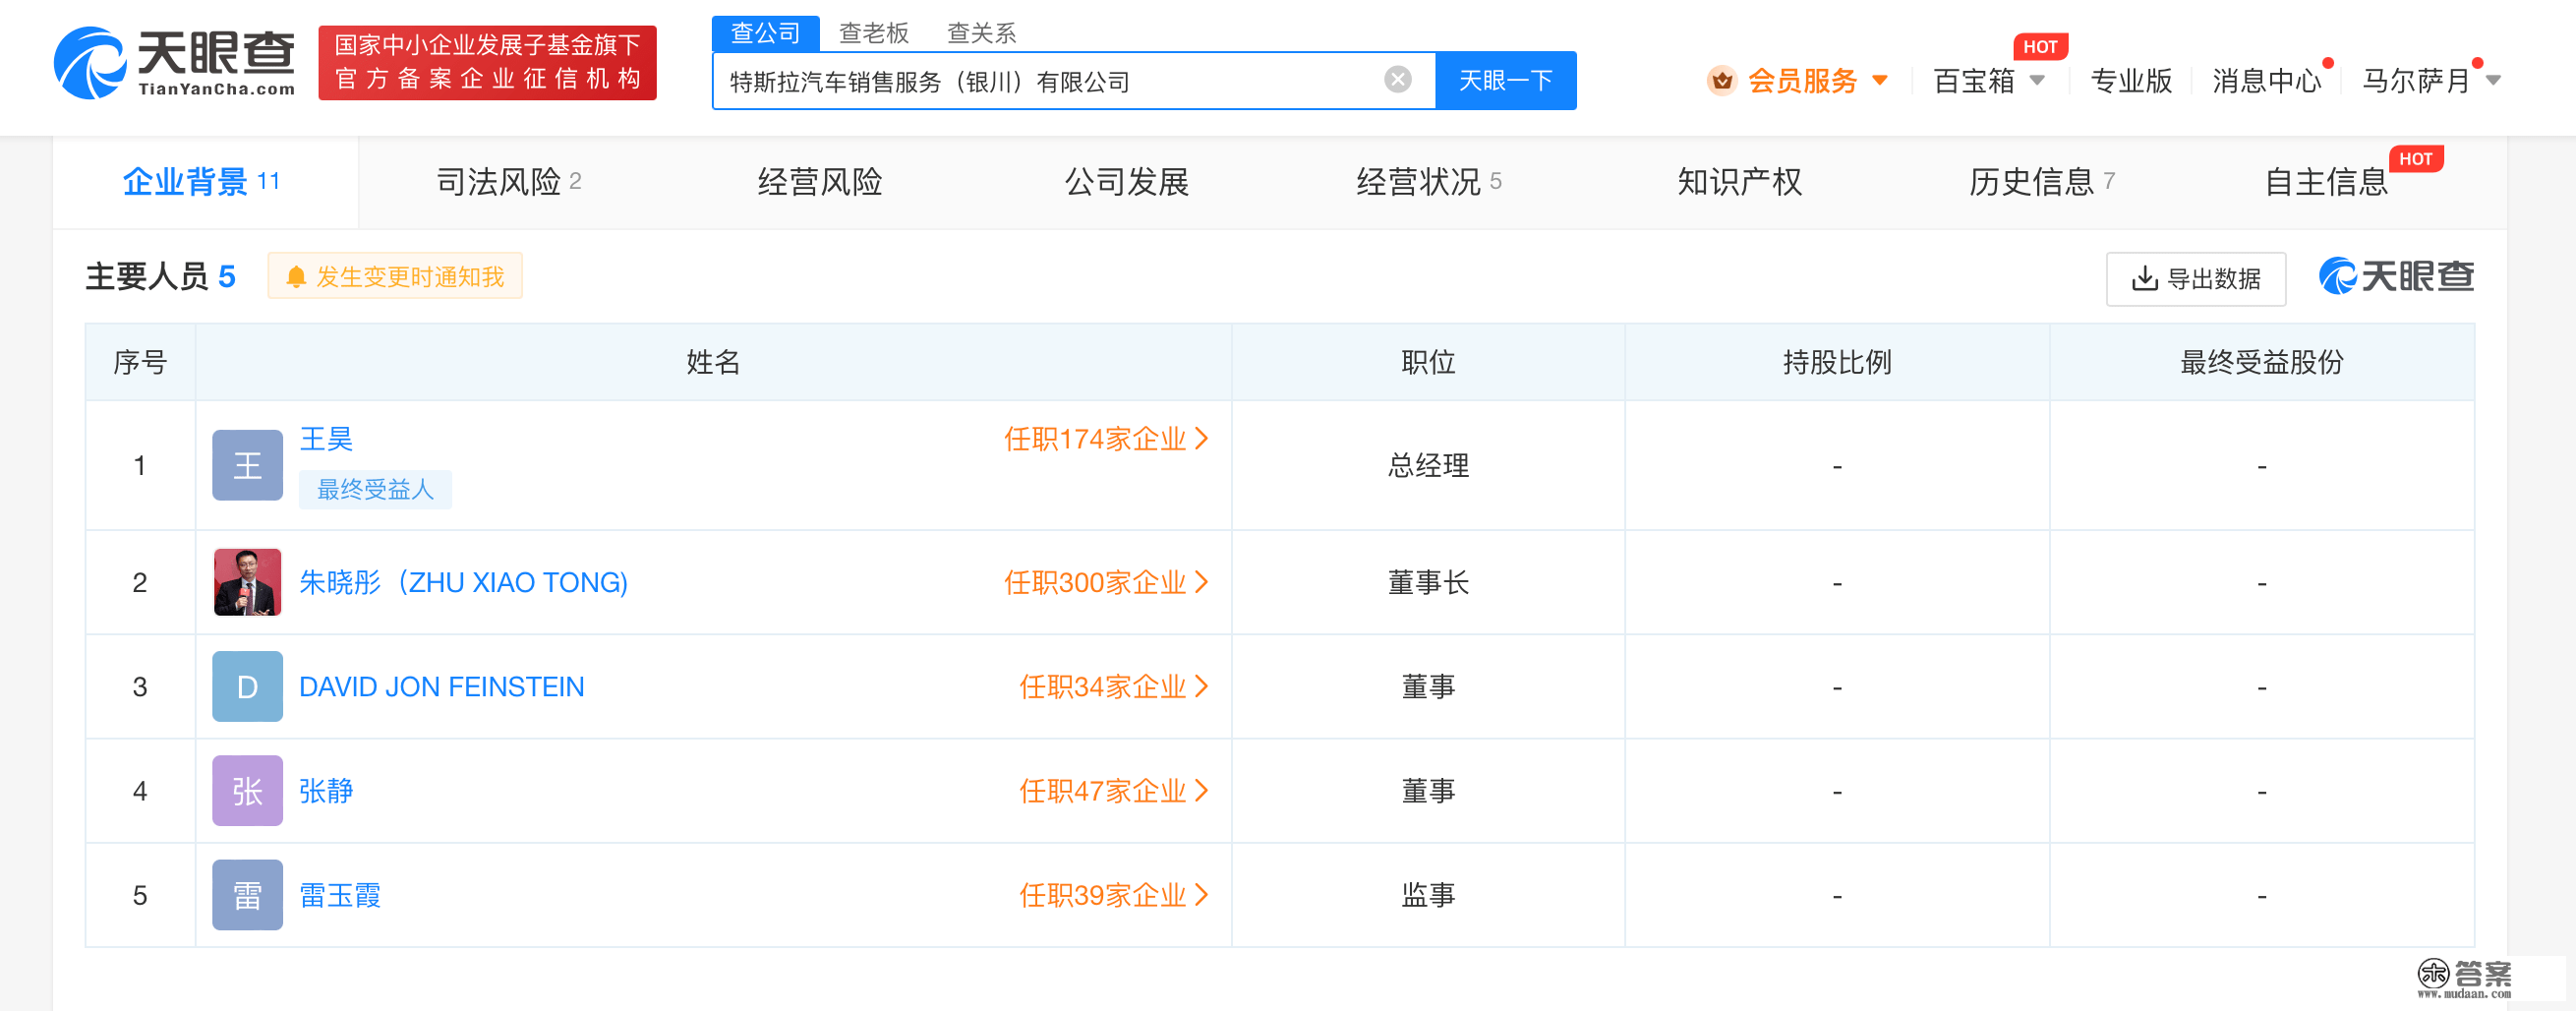The image size is (2576, 1011).
Task: Switch to the 查关系 search tab
Action: [x=981, y=33]
